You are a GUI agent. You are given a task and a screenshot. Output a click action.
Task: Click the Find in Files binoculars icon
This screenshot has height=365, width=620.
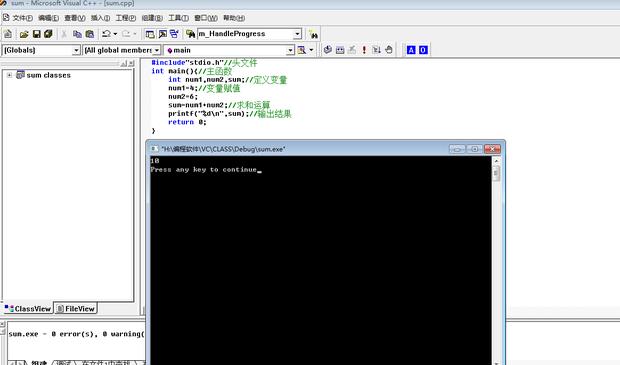coord(190,34)
